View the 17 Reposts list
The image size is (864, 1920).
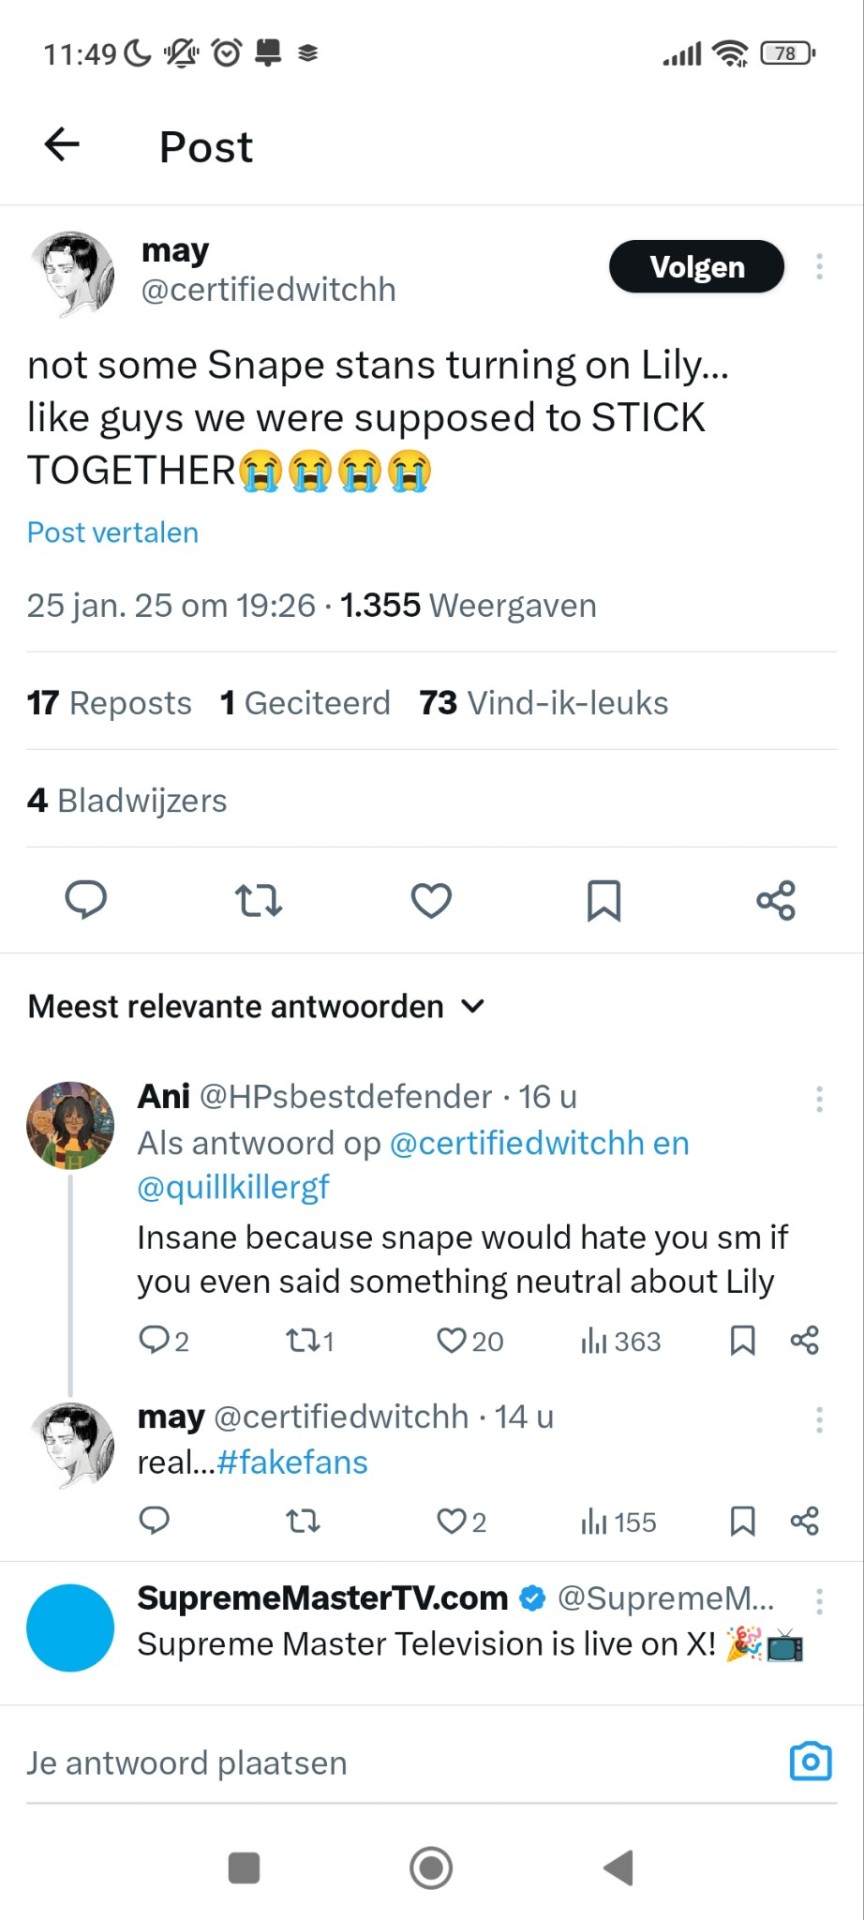point(109,703)
